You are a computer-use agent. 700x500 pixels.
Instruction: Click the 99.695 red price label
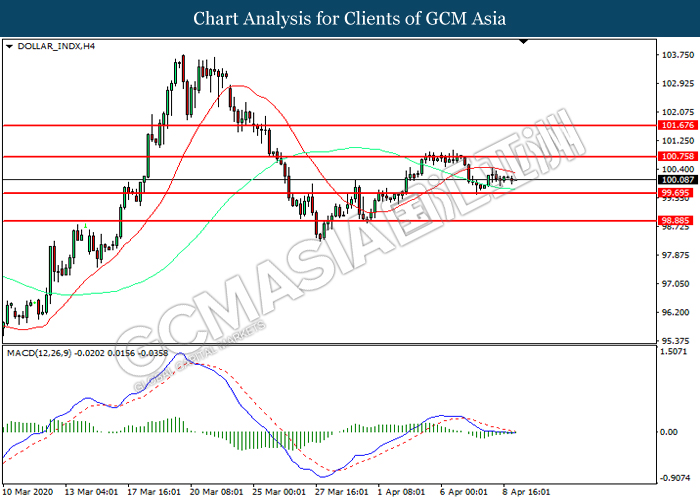[x=676, y=193]
